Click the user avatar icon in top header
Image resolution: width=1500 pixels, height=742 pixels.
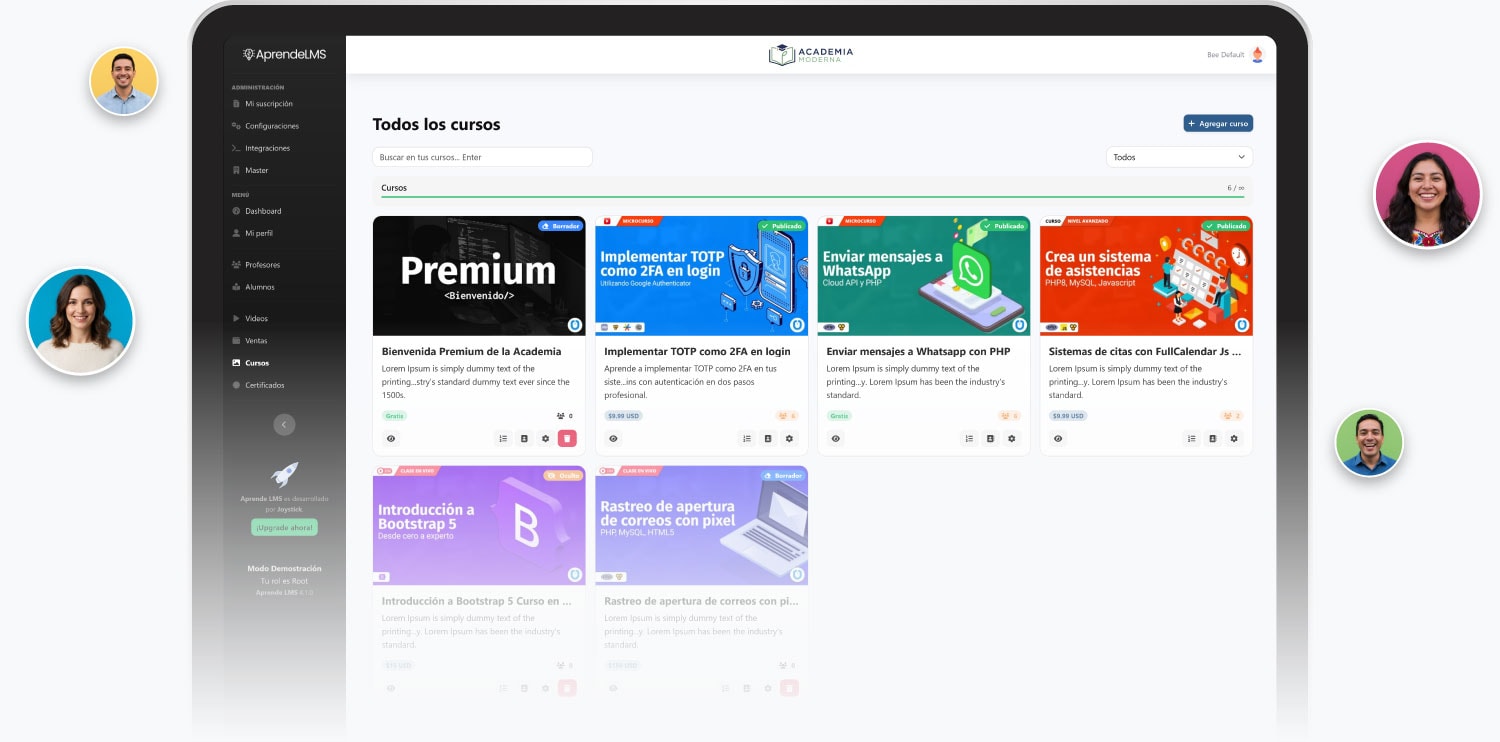[1257, 55]
